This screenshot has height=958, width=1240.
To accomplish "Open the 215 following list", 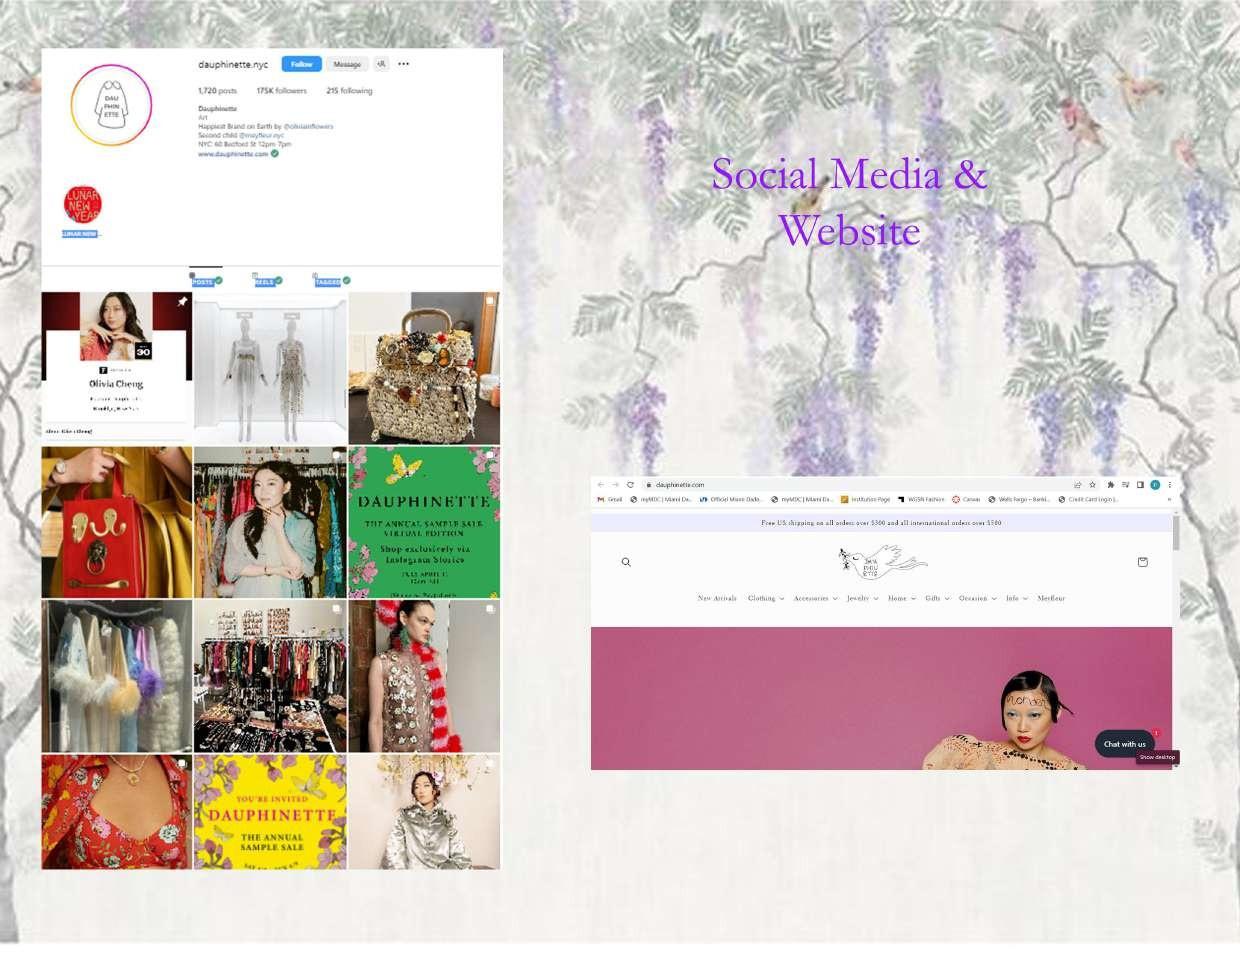I will click(x=349, y=91).
